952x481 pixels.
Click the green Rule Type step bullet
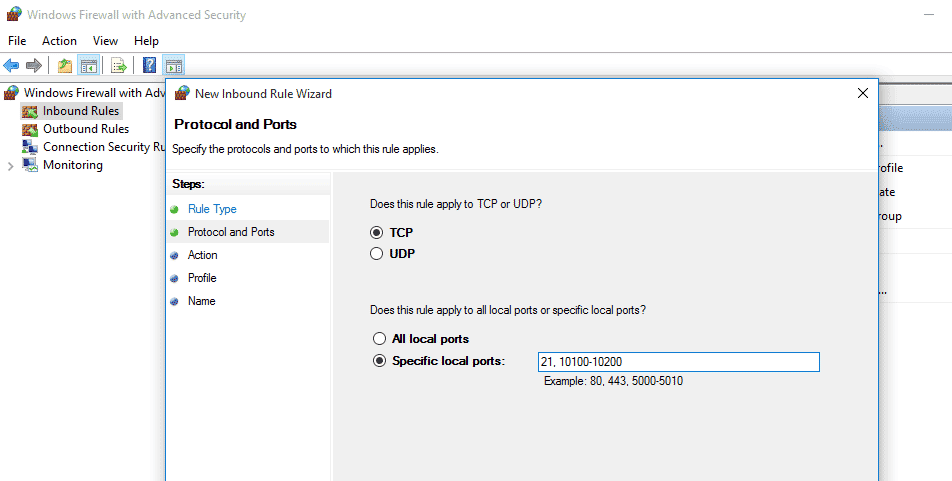tap(174, 210)
